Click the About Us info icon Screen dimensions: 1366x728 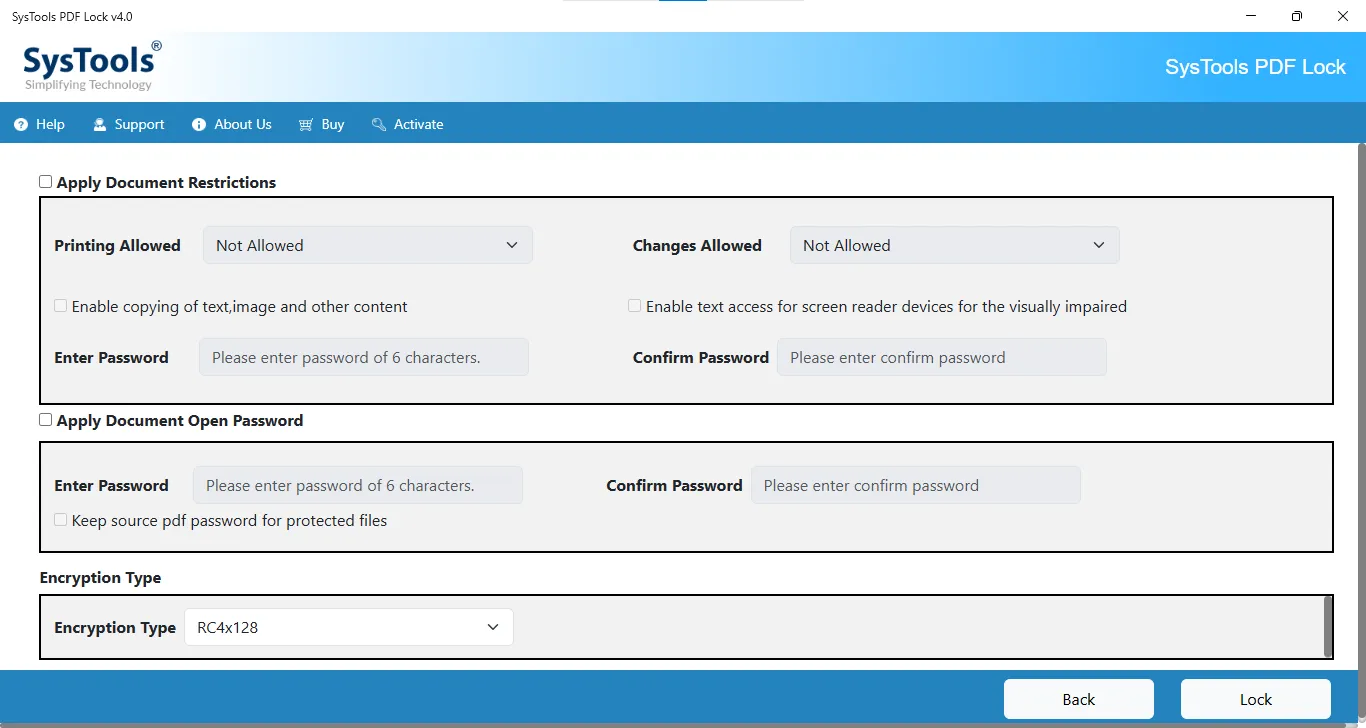coord(198,125)
